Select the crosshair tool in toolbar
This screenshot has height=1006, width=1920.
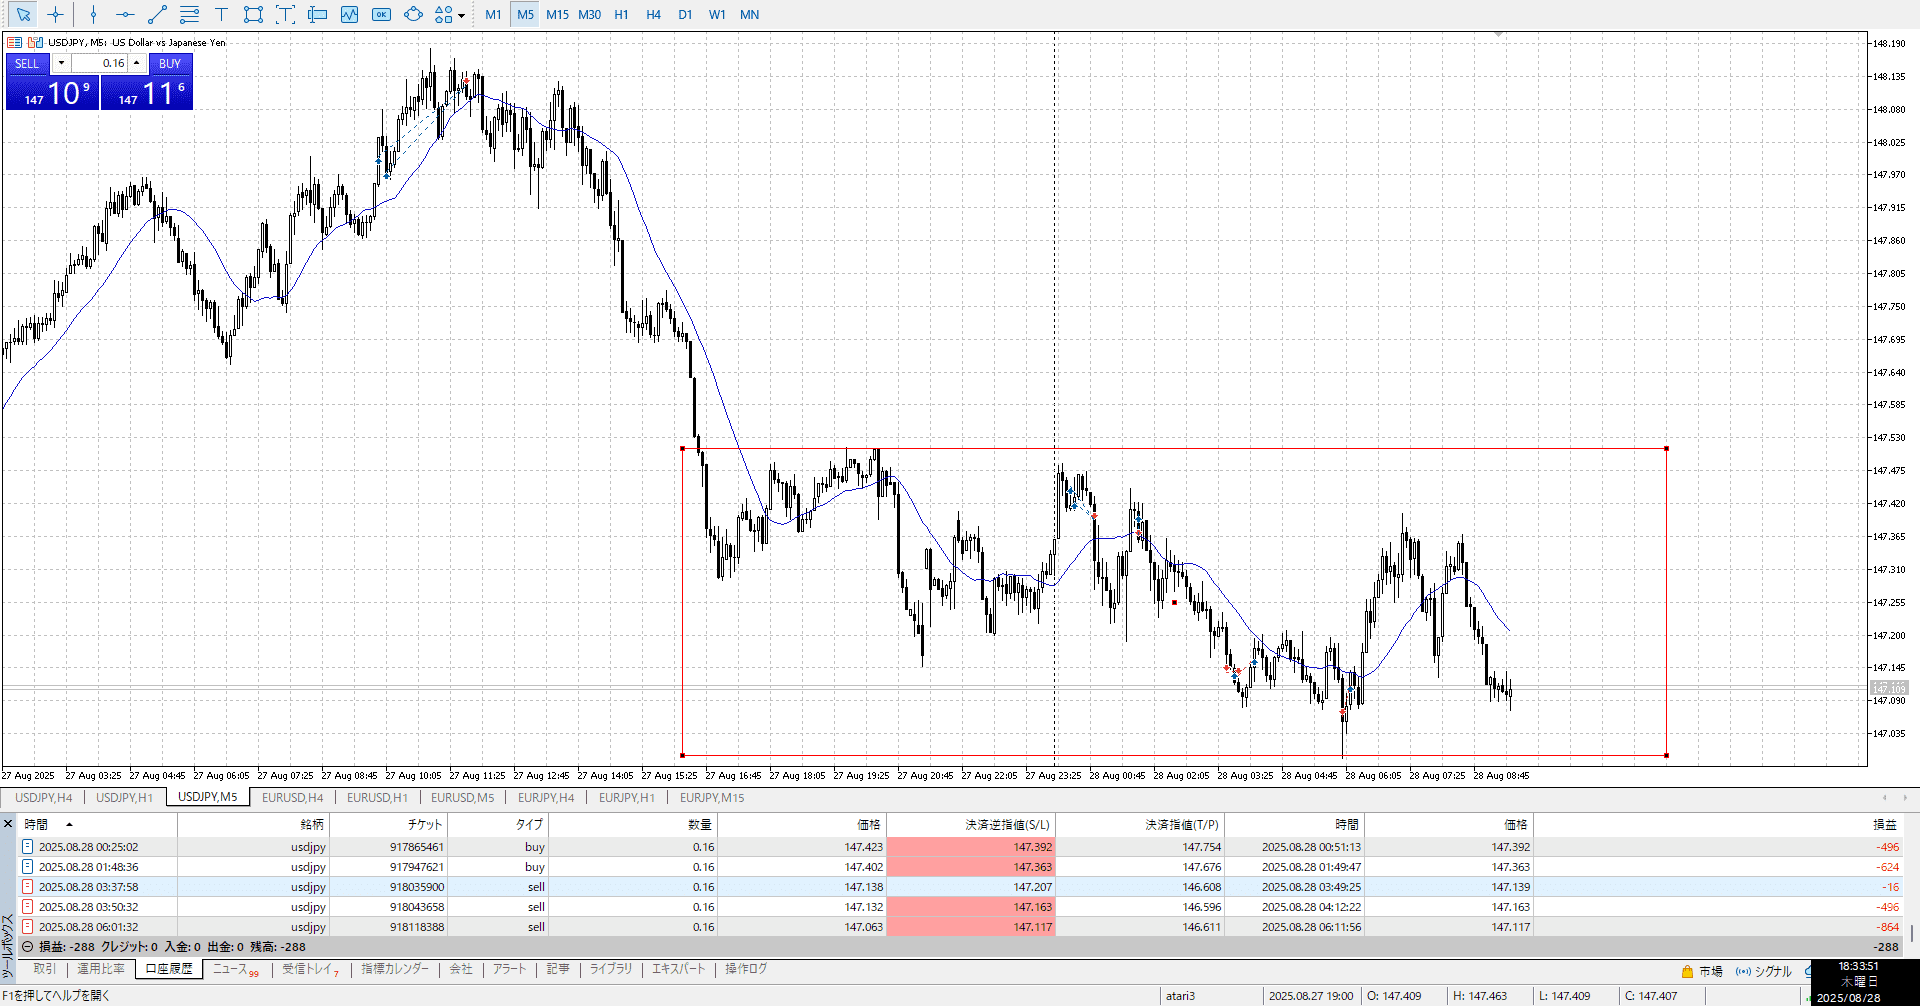(x=55, y=14)
